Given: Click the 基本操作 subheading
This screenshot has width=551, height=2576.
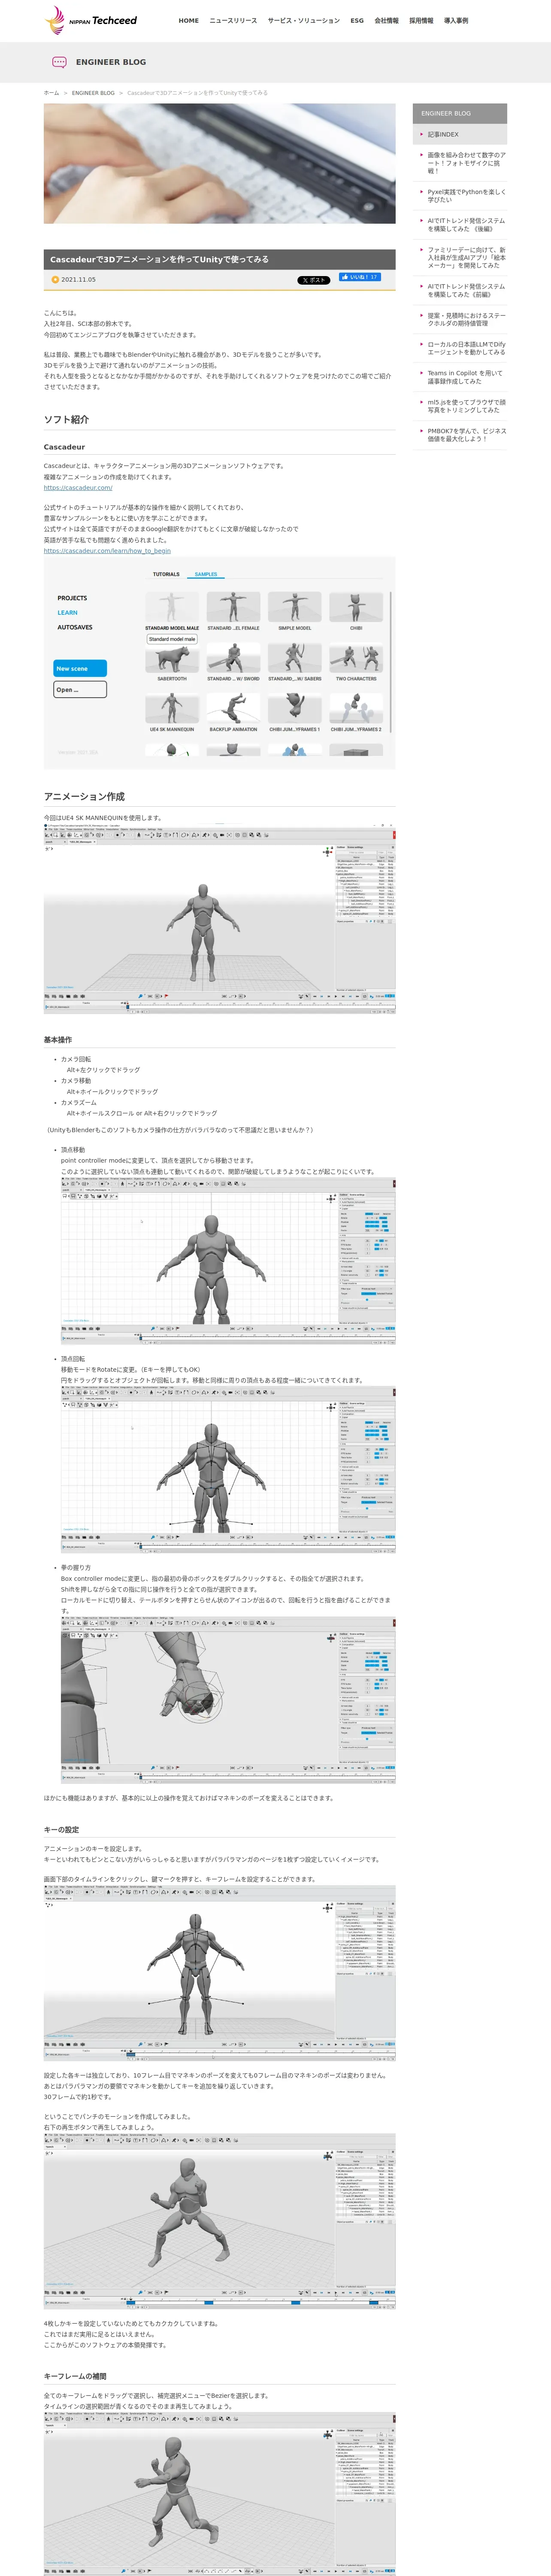Looking at the screenshot, I should point(58,1040).
